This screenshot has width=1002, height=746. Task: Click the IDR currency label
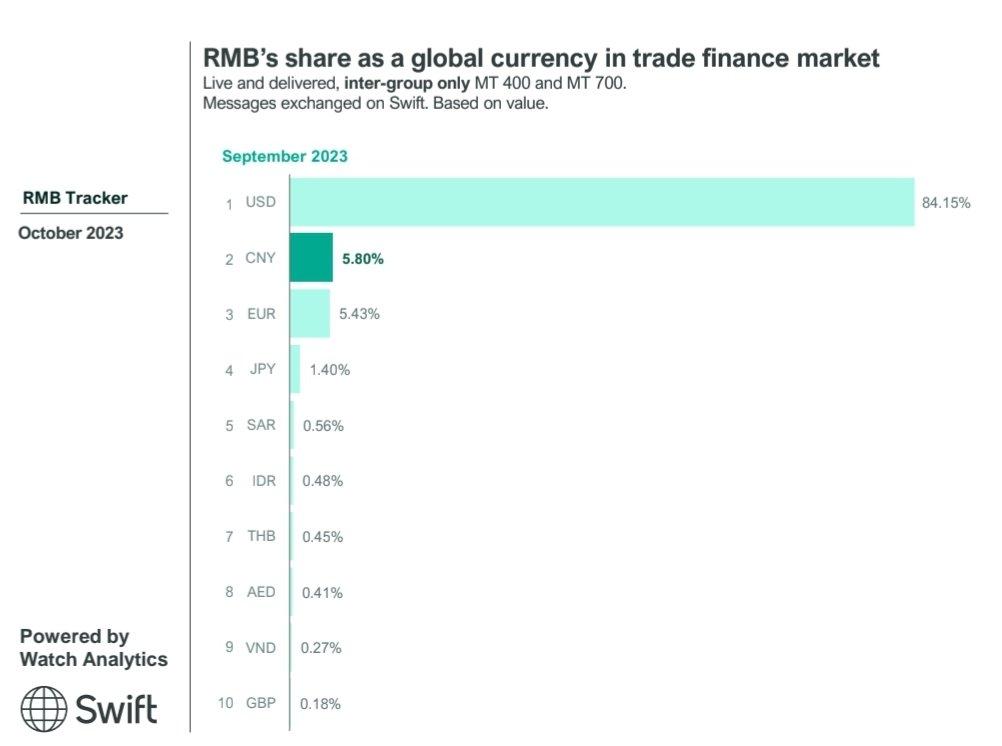pyautogui.click(x=263, y=481)
